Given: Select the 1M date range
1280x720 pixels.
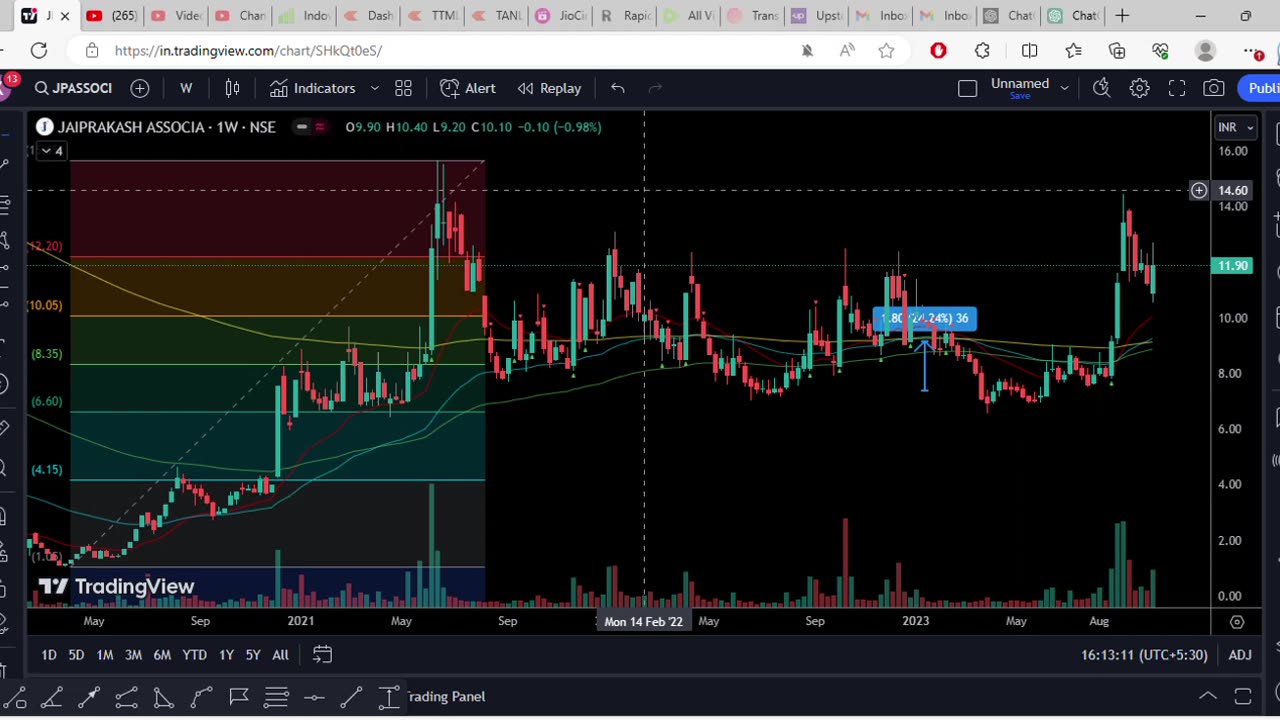Looking at the screenshot, I should point(105,655).
